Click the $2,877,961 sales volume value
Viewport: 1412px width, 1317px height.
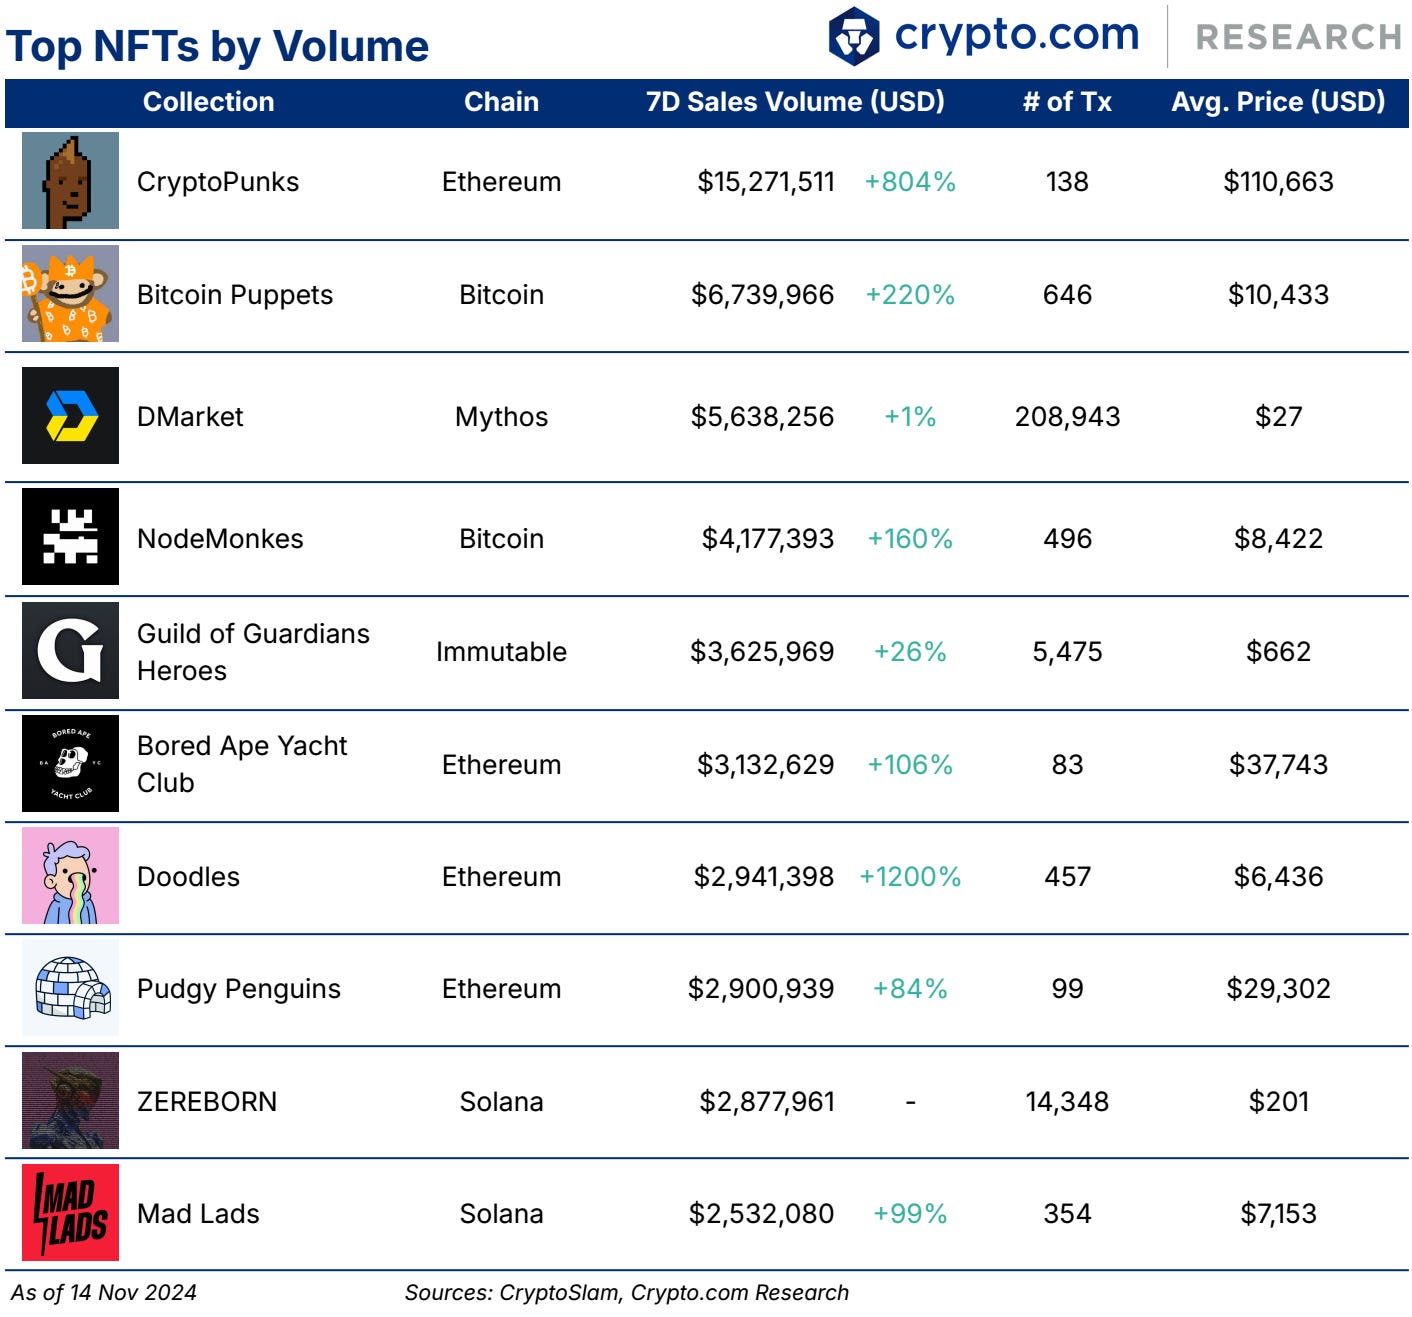pos(767,1102)
